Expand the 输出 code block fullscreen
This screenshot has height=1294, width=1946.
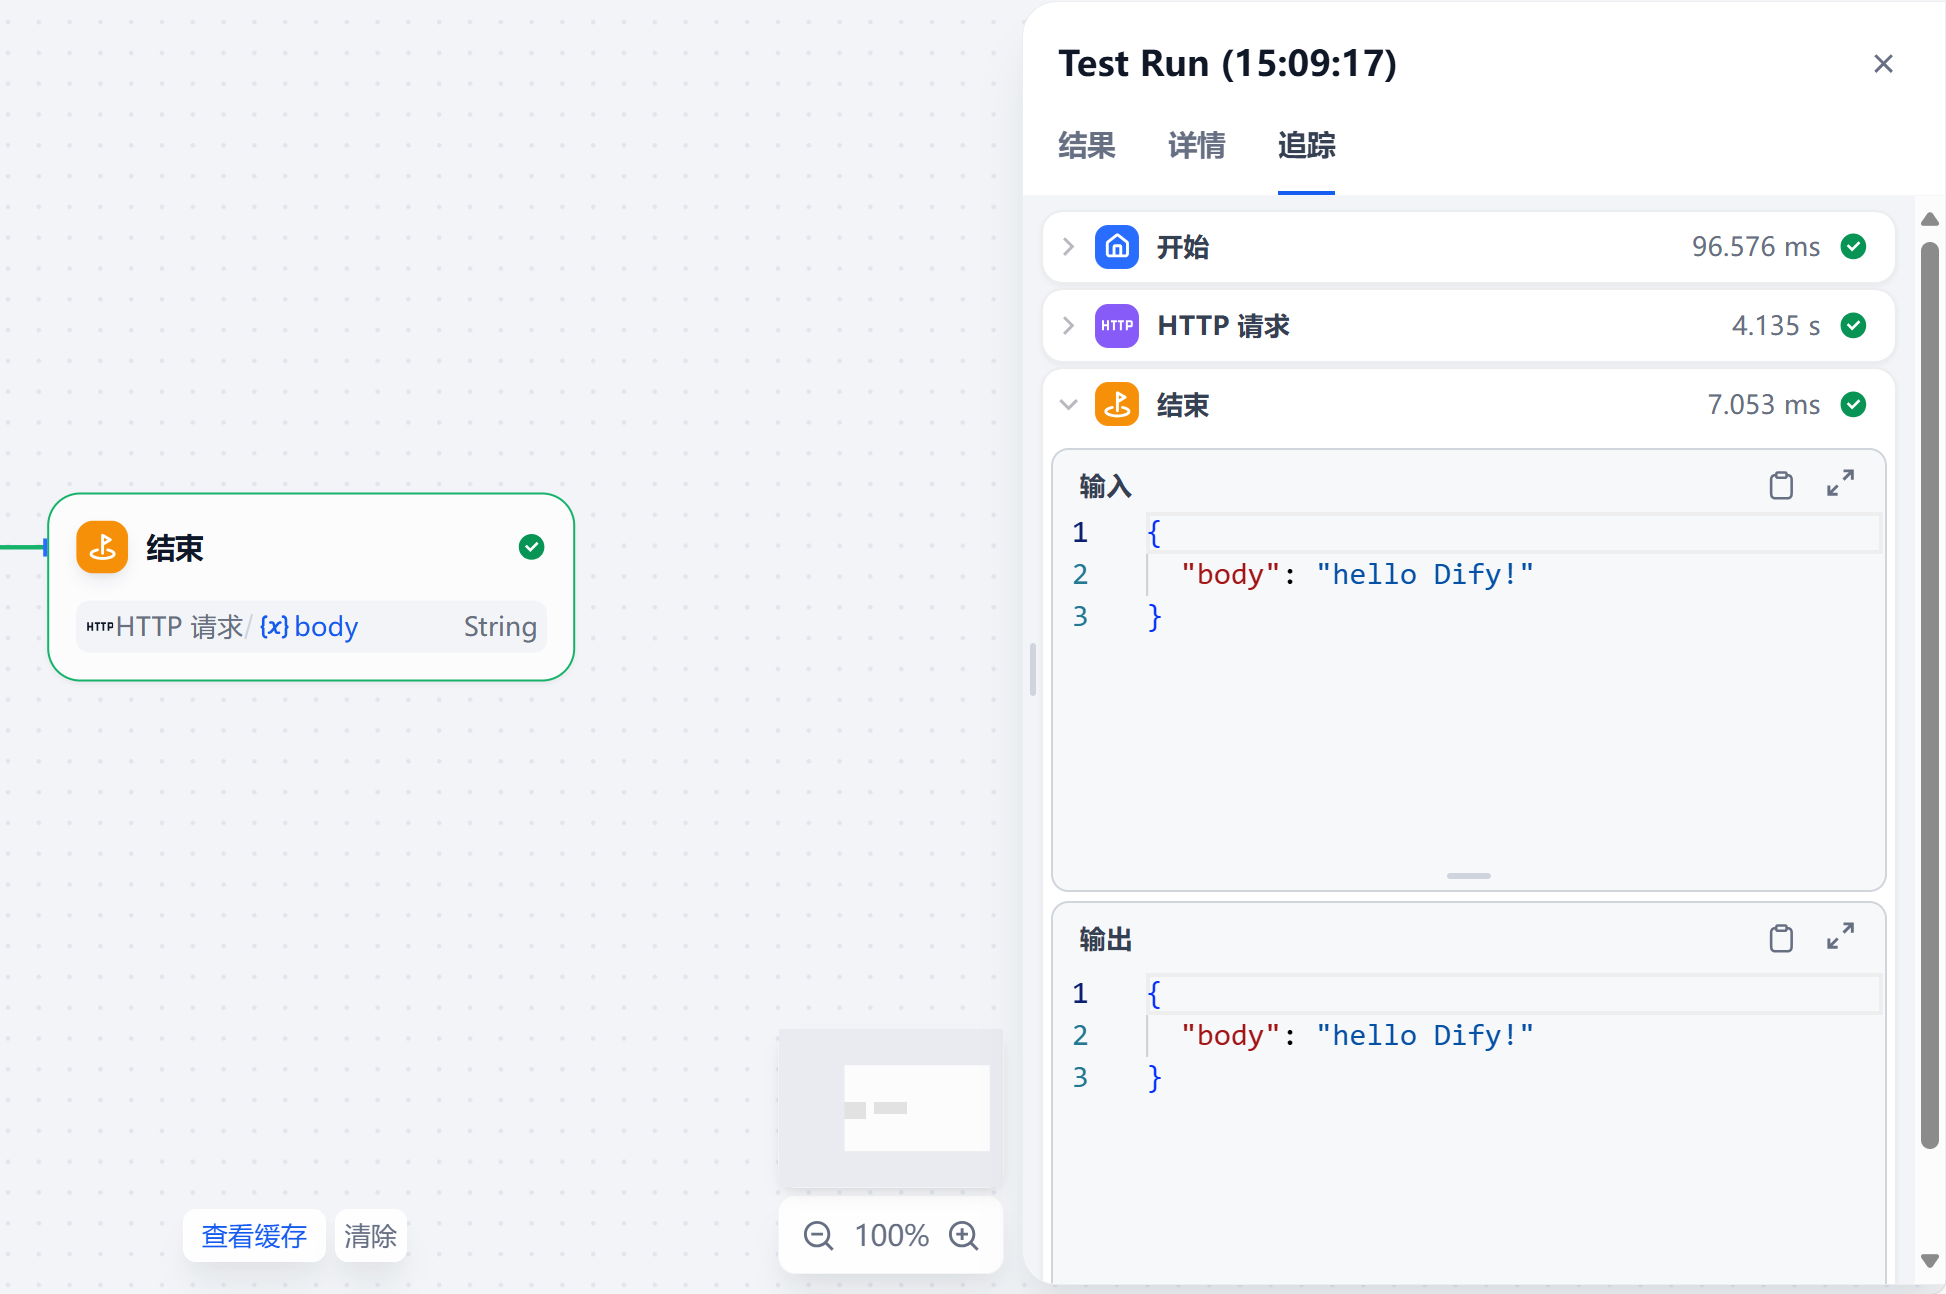[1840, 937]
